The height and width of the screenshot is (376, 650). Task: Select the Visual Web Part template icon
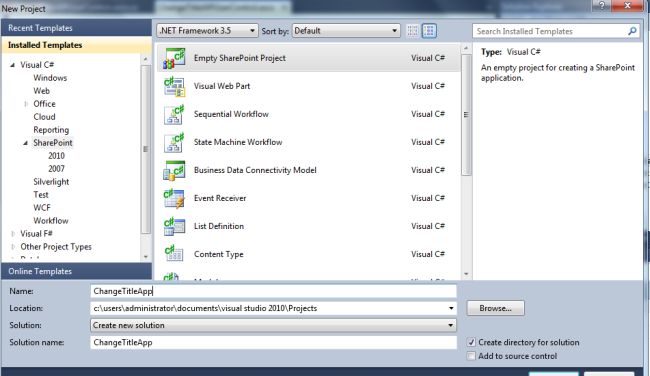click(x=174, y=87)
